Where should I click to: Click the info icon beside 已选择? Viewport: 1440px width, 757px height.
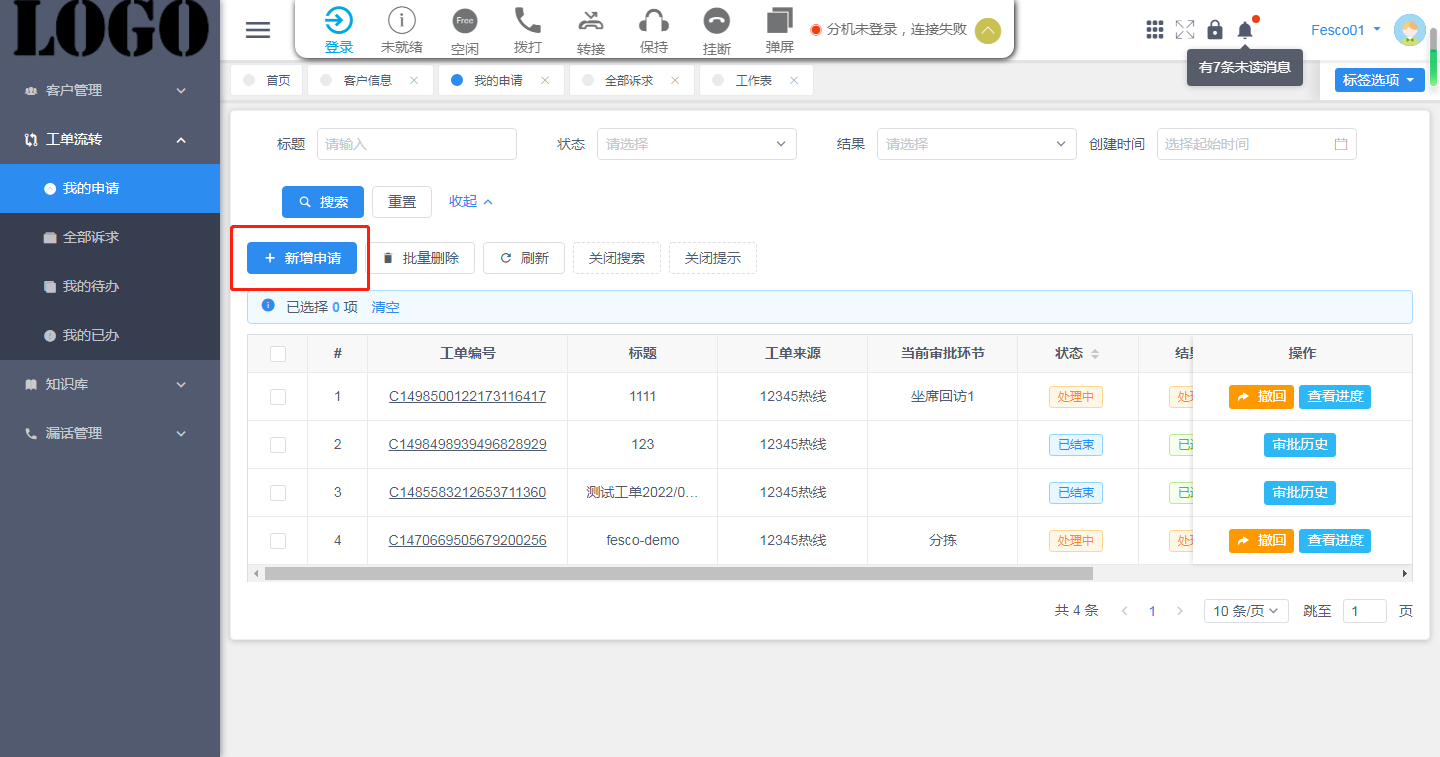[268, 305]
